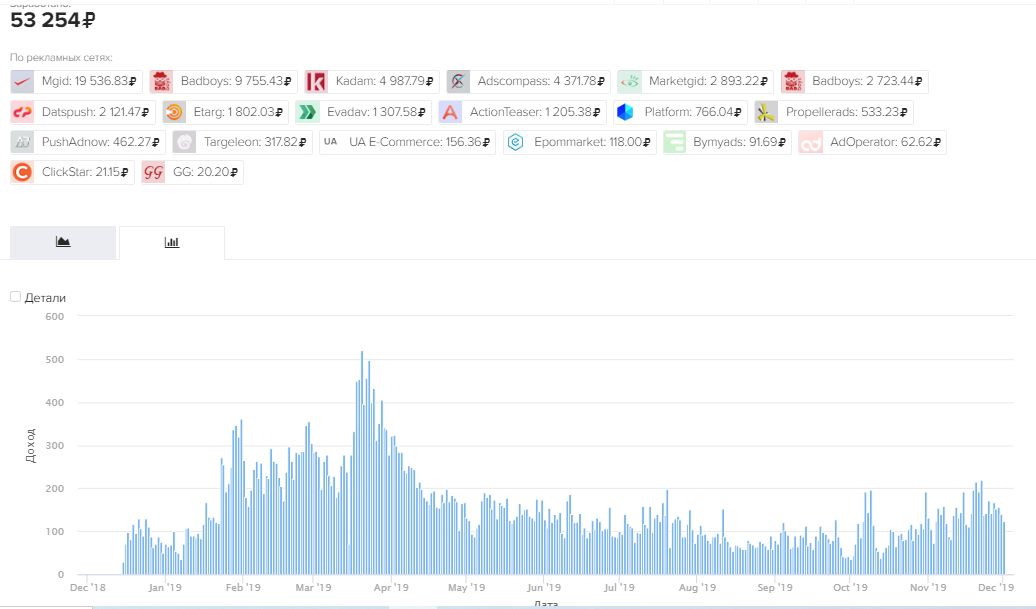
Task: Select the ActionTeaser network icon
Action: coord(450,112)
